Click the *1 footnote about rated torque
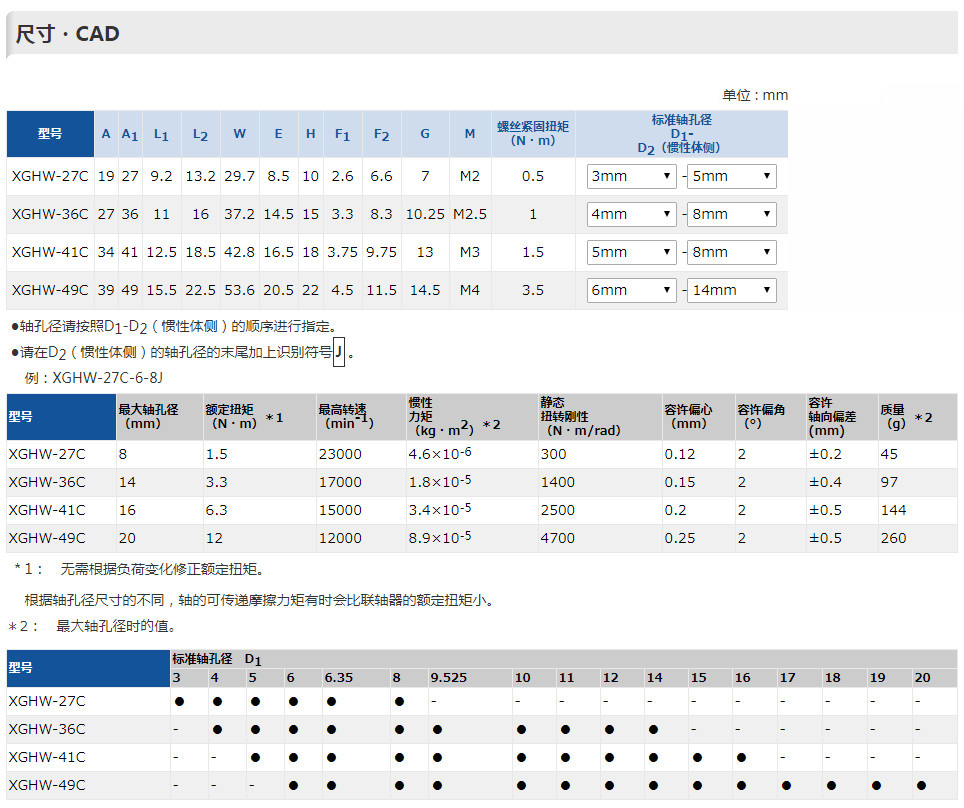The height and width of the screenshot is (808, 964). pyautogui.click(x=140, y=569)
